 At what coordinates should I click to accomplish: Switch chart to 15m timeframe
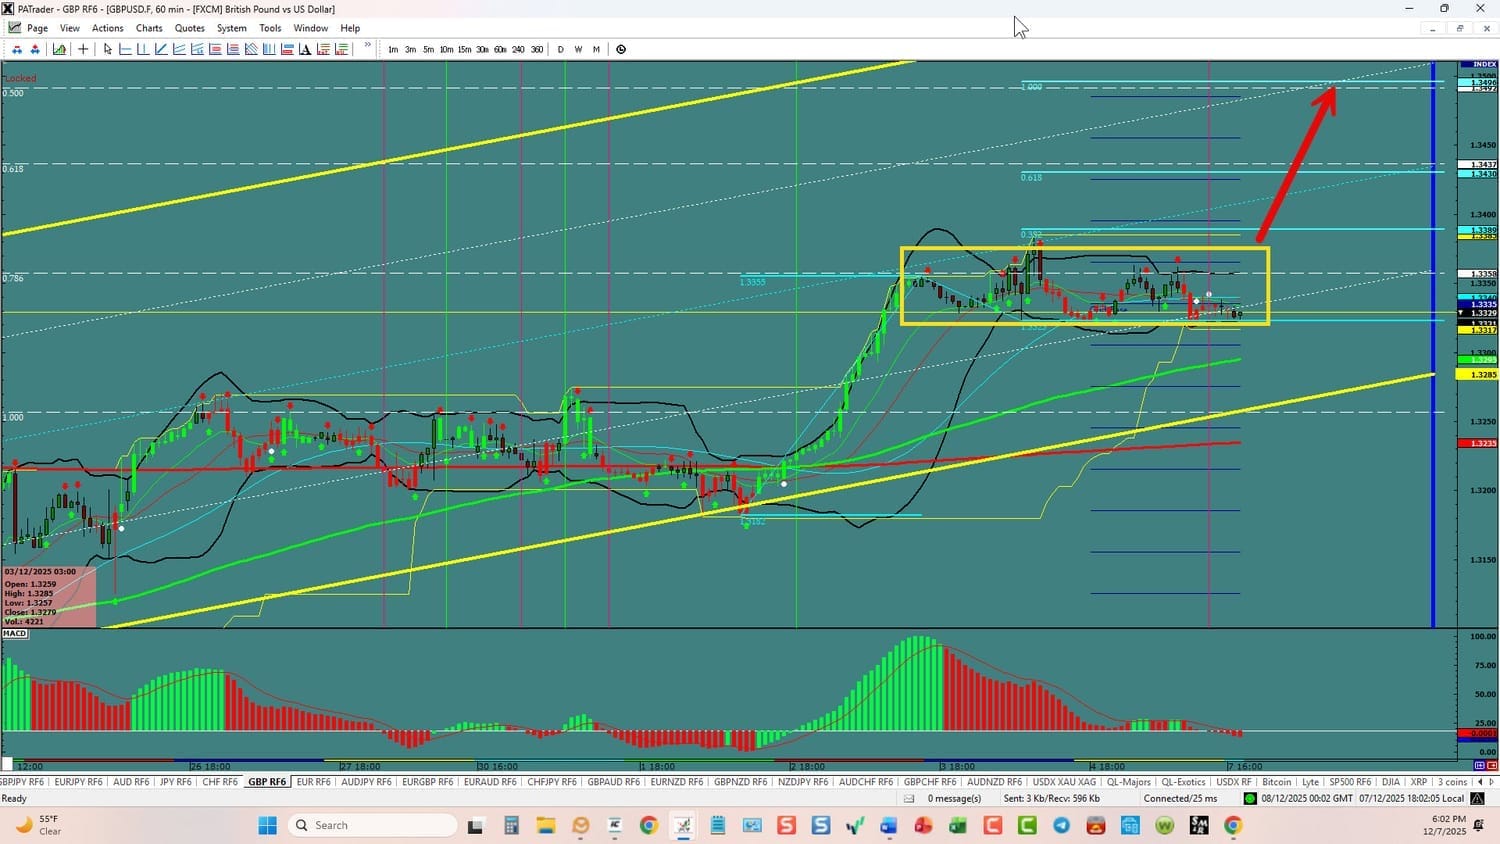(x=464, y=49)
